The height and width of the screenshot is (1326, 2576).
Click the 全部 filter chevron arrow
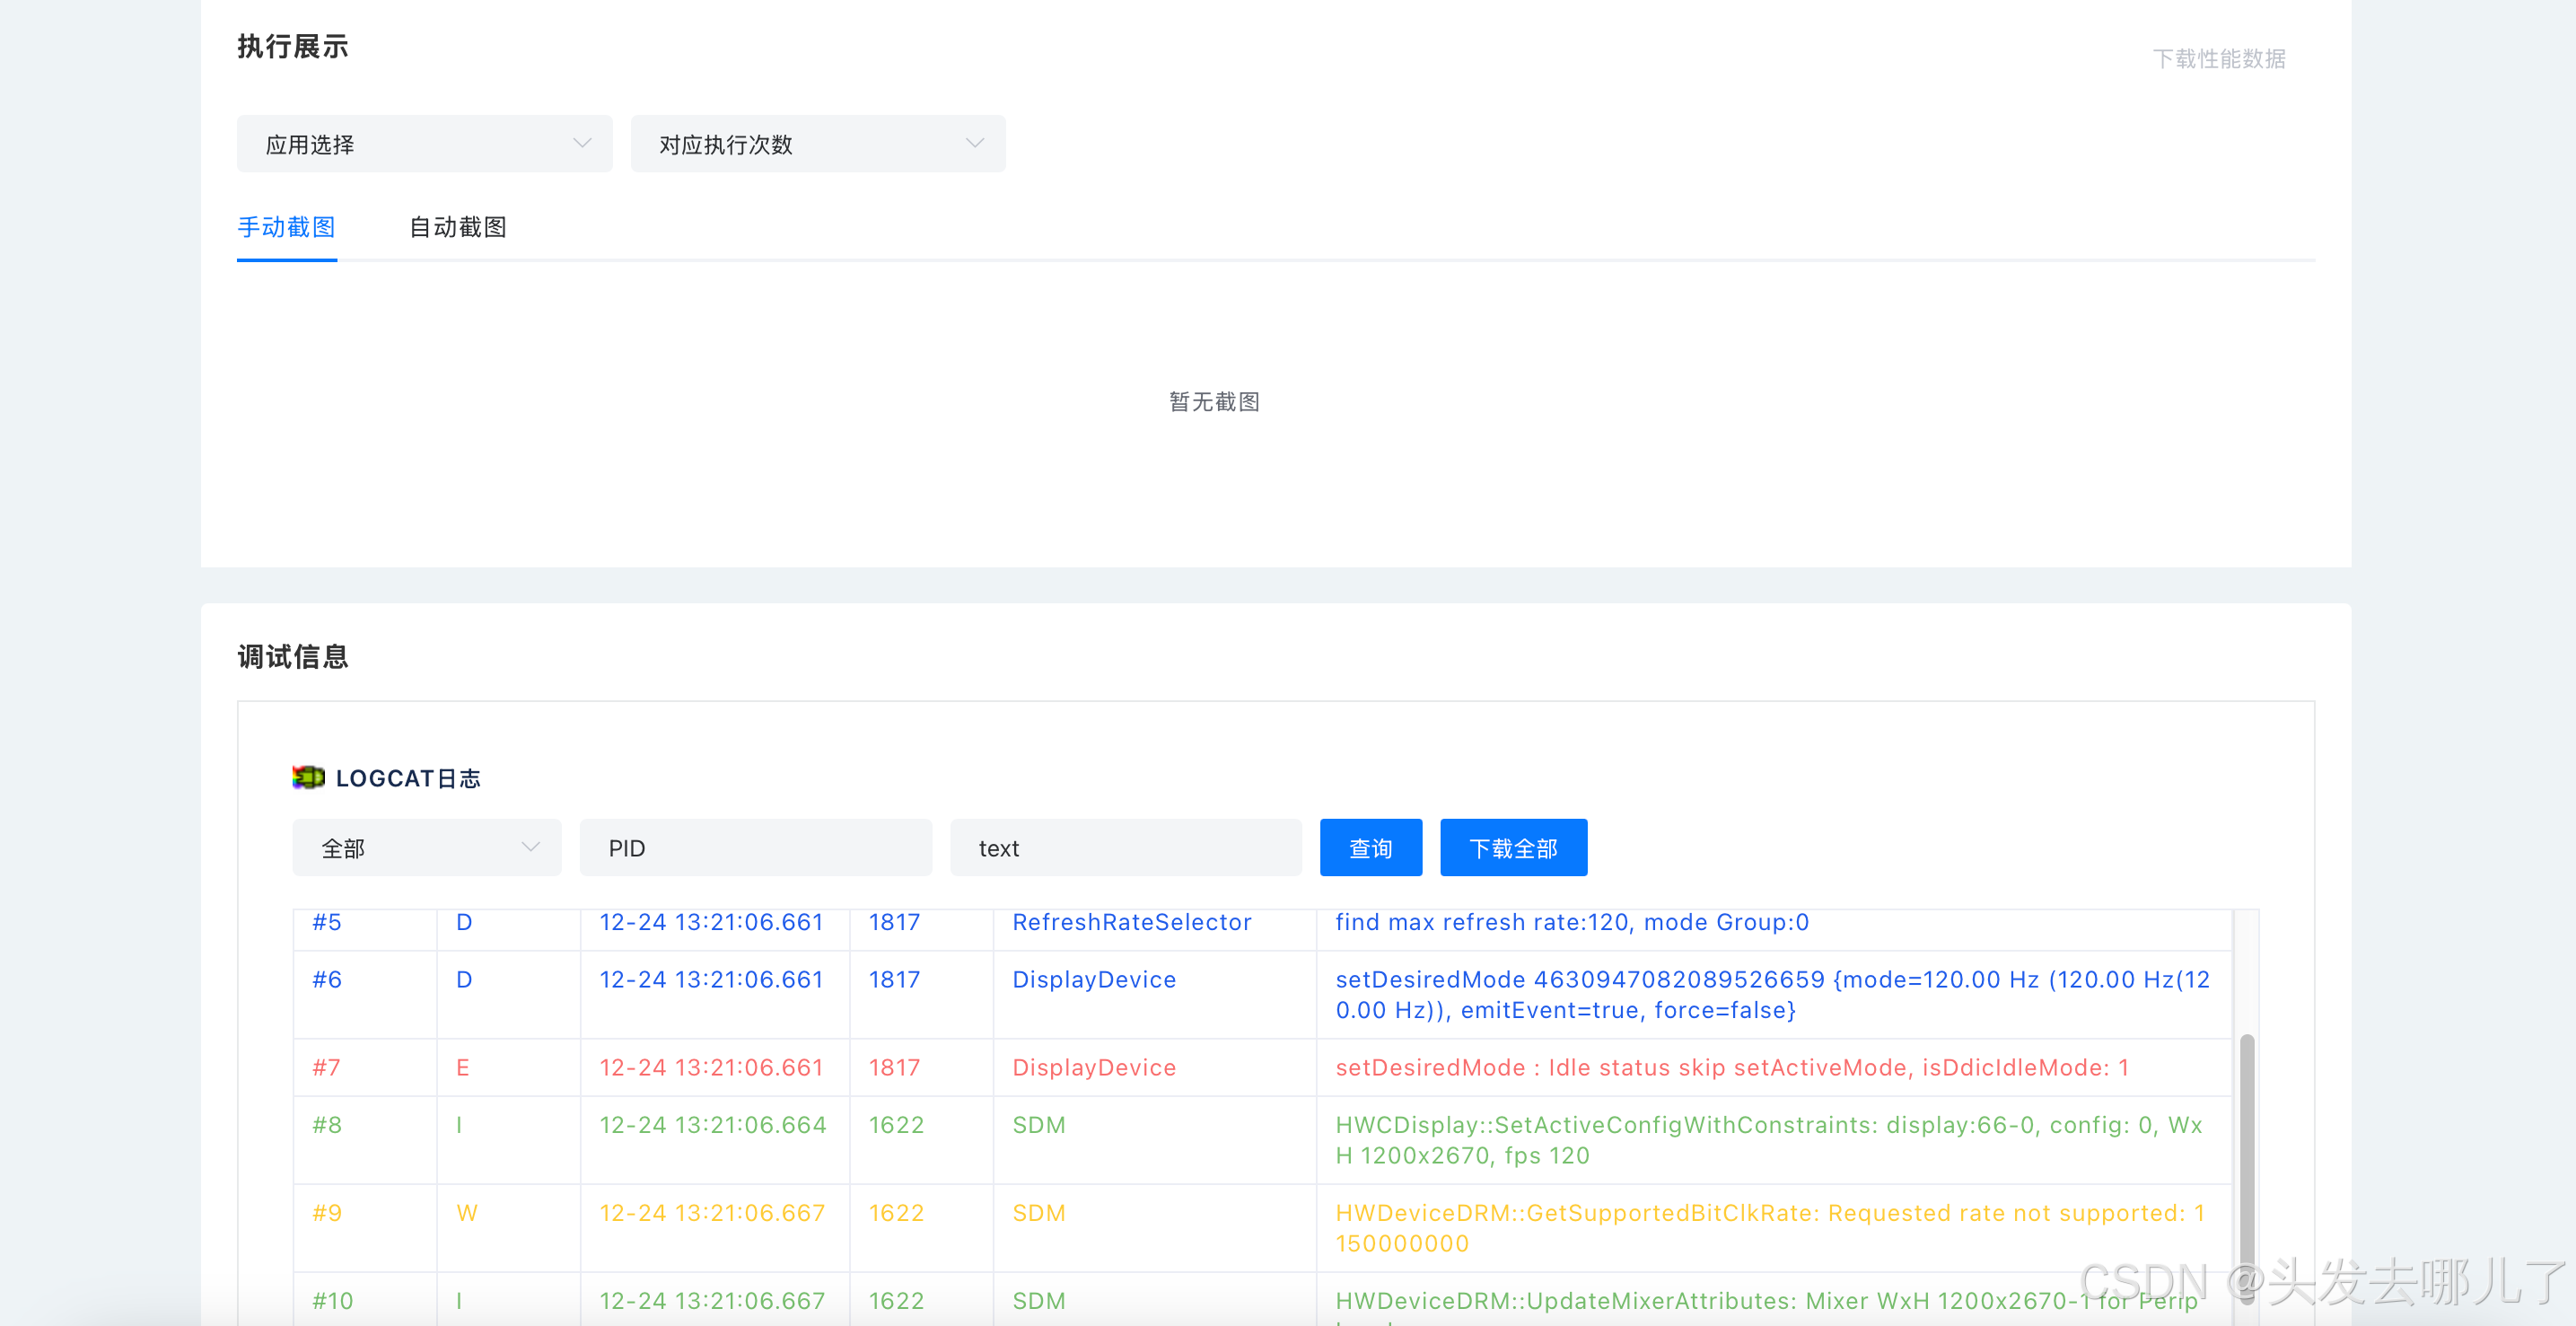[x=531, y=848]
